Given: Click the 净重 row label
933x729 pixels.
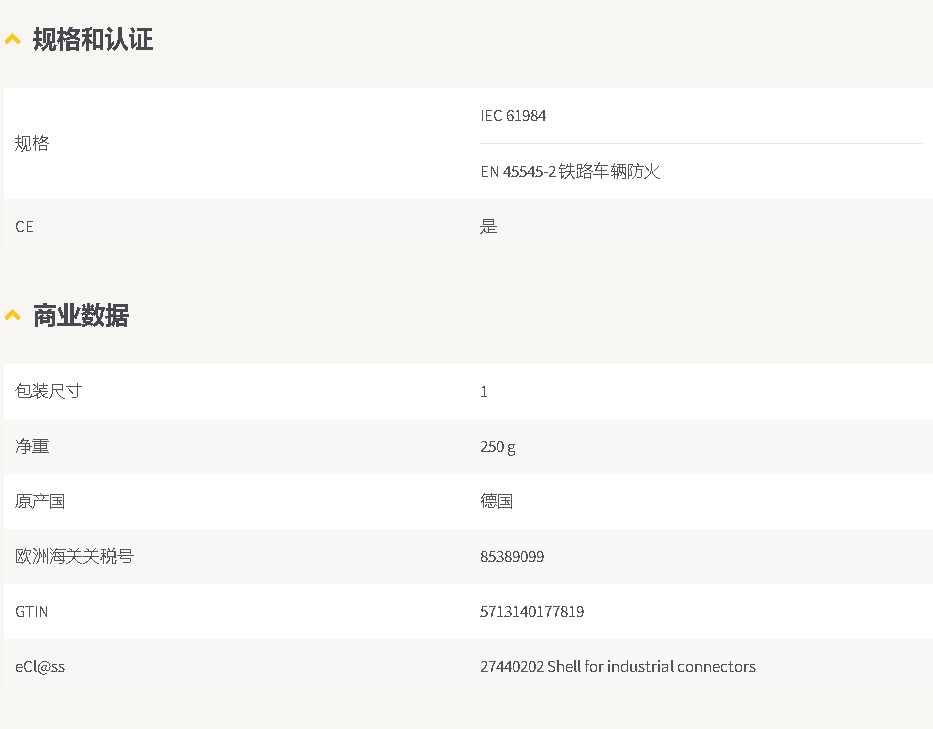Looking at the screenshot, I should 32,446.
